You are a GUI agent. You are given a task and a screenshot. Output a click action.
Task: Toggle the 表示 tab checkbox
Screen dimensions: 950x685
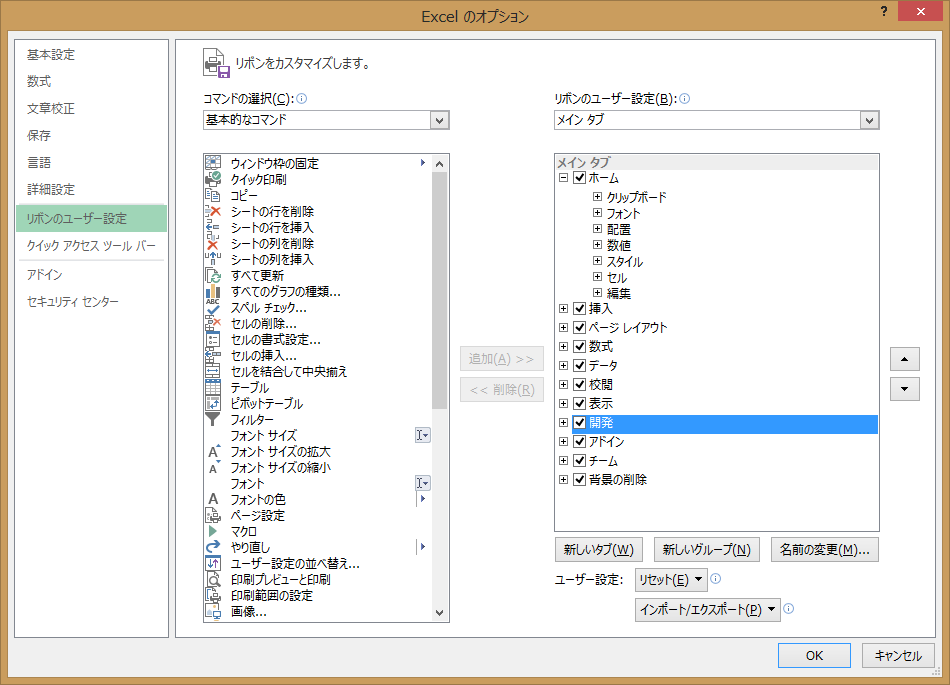point(579,403)
